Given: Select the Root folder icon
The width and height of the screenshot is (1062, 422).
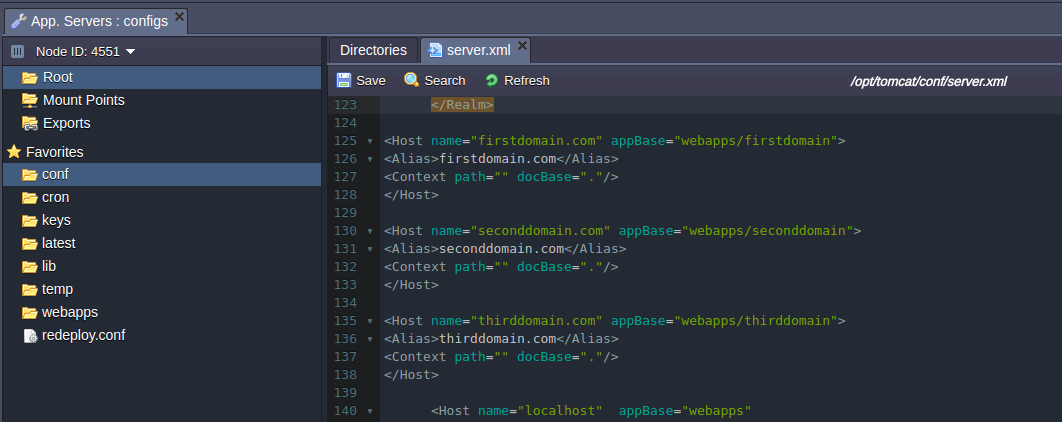Looking at the screenshot, I should pyautogui.click(x=29, y=77).
